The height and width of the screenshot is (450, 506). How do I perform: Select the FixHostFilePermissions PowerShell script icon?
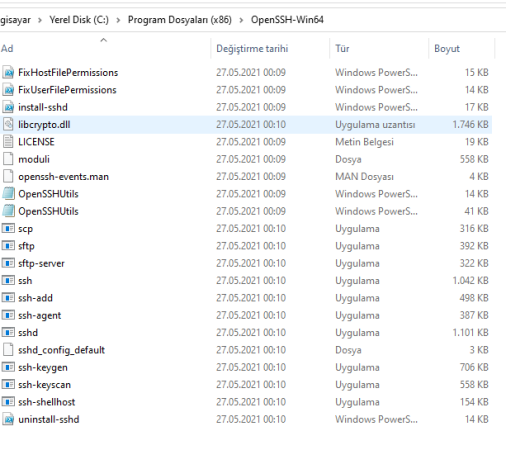[x=8, y=72]
